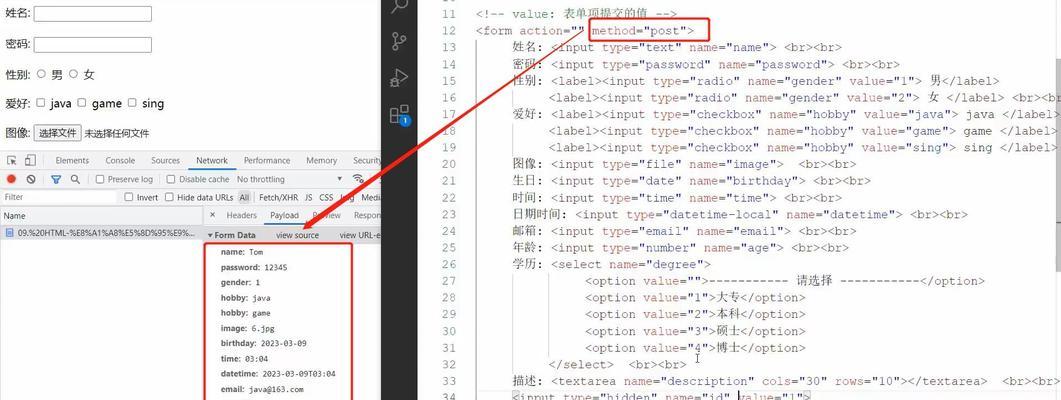1061x400 pixels.
Task: Click the option 本科 code line
Action: click(x=696, y=314)
